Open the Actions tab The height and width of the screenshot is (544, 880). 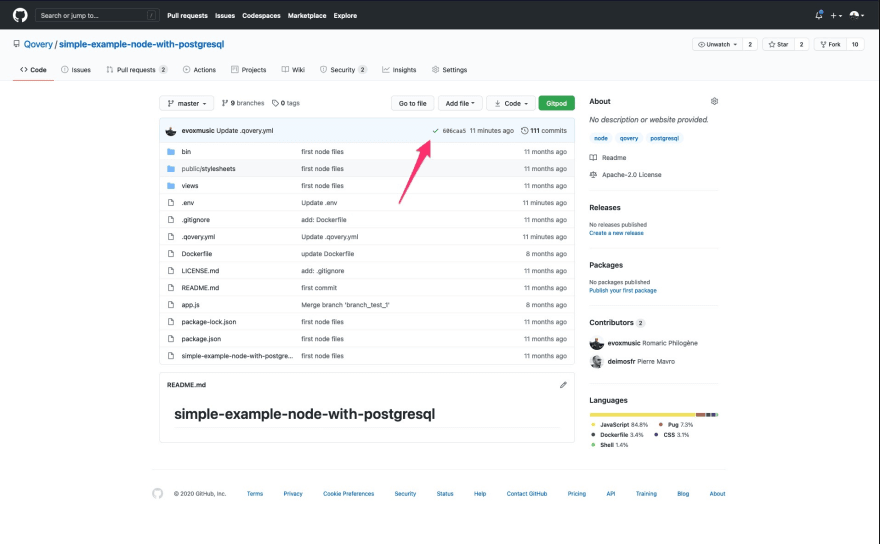point(199,70)
